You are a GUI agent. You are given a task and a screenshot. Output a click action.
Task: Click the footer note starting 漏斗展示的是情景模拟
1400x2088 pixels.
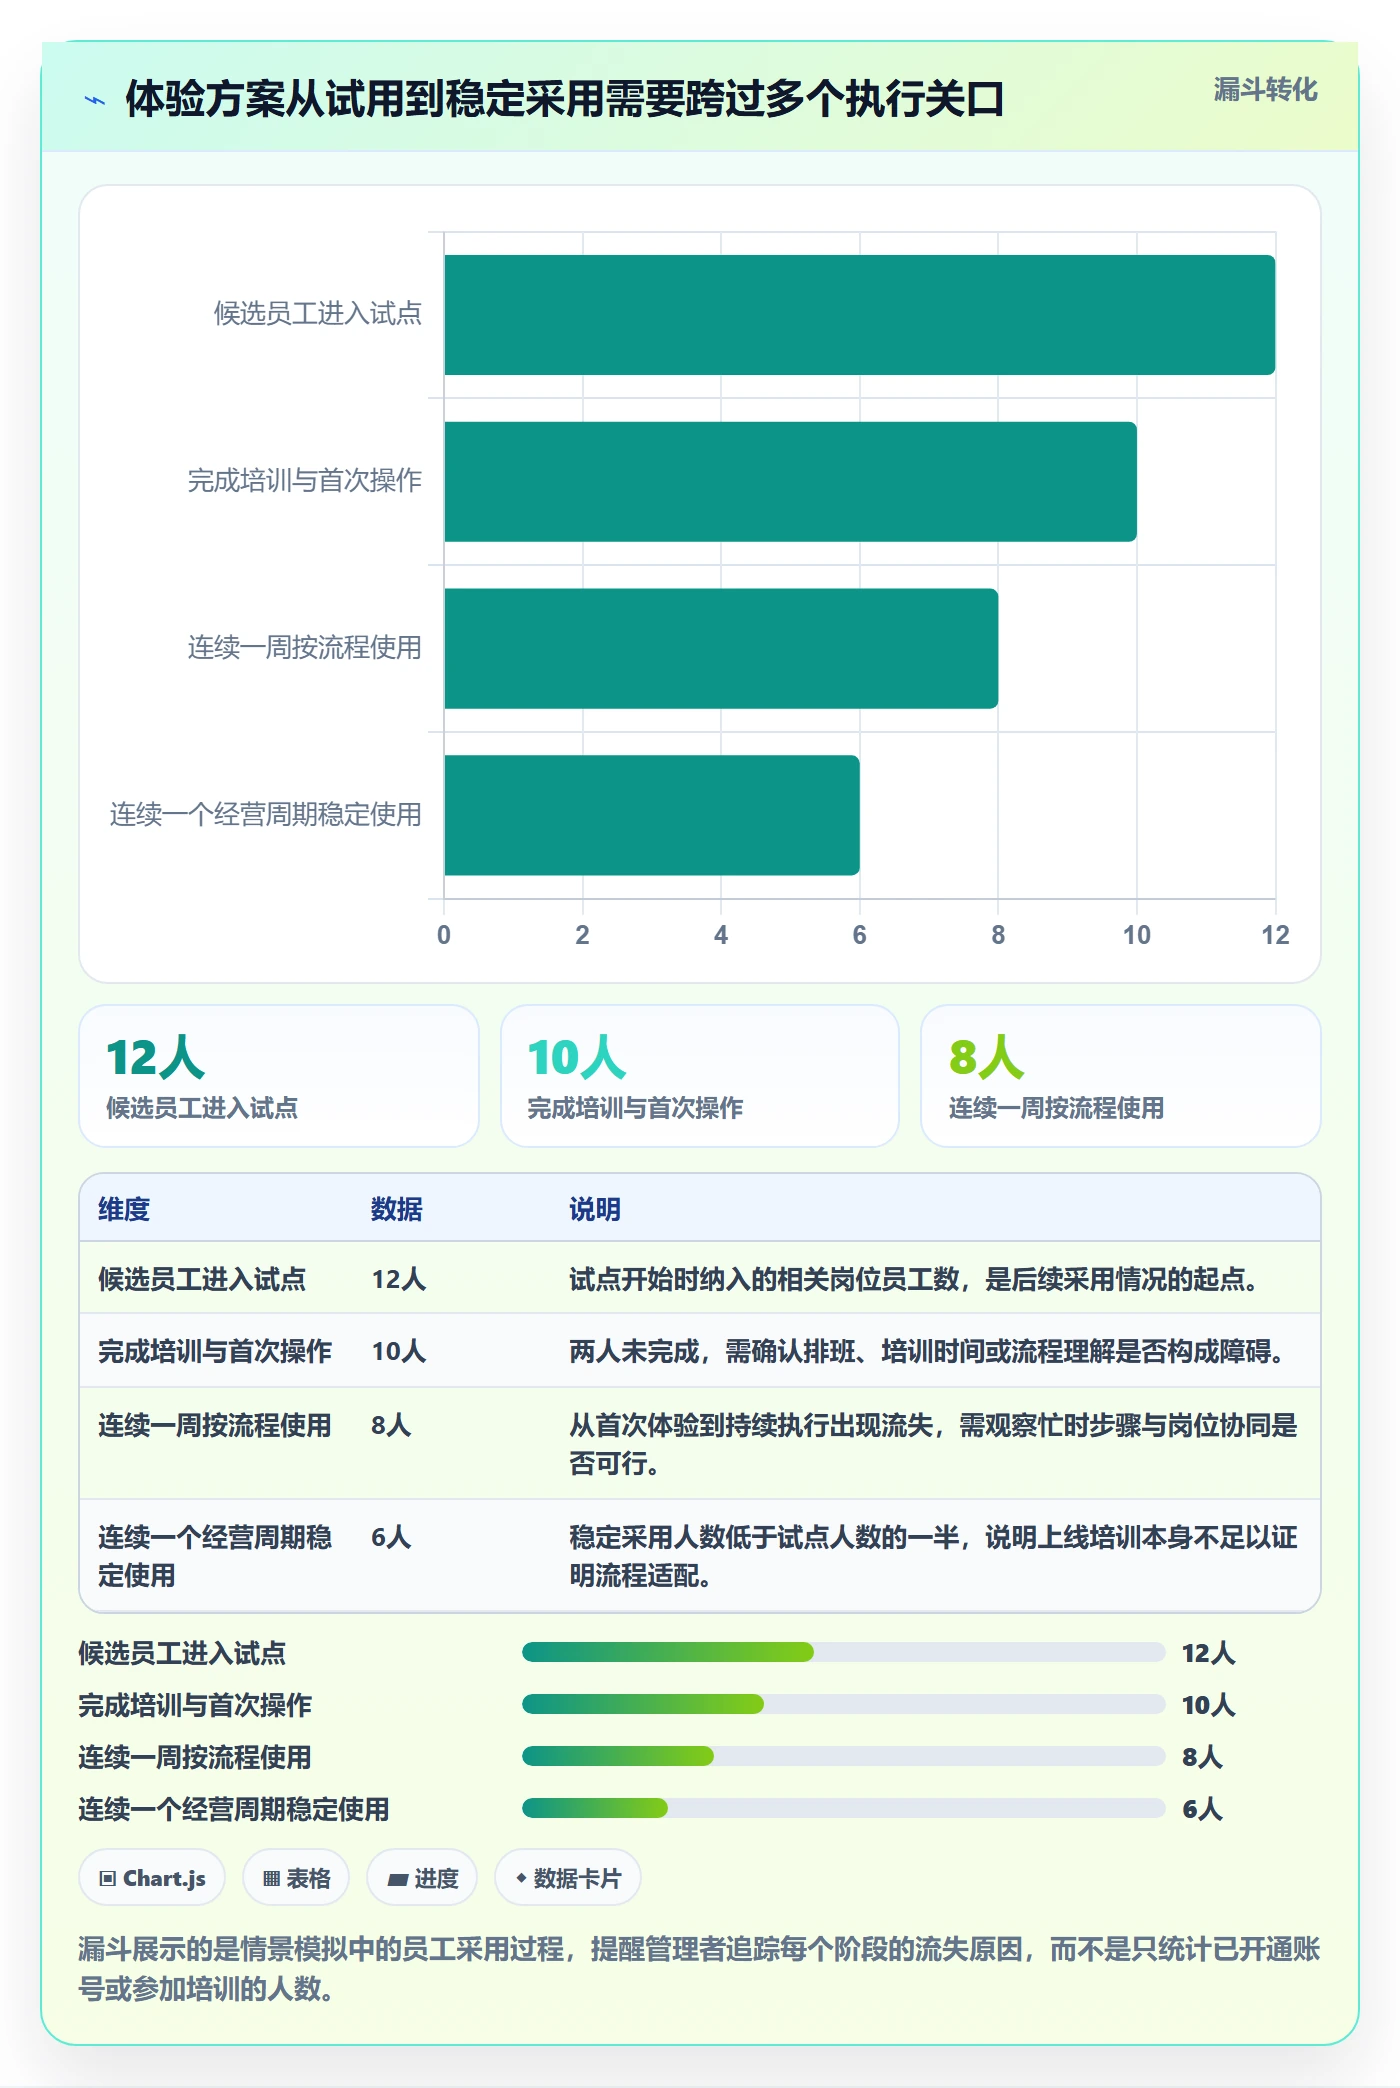(699, 1968)
